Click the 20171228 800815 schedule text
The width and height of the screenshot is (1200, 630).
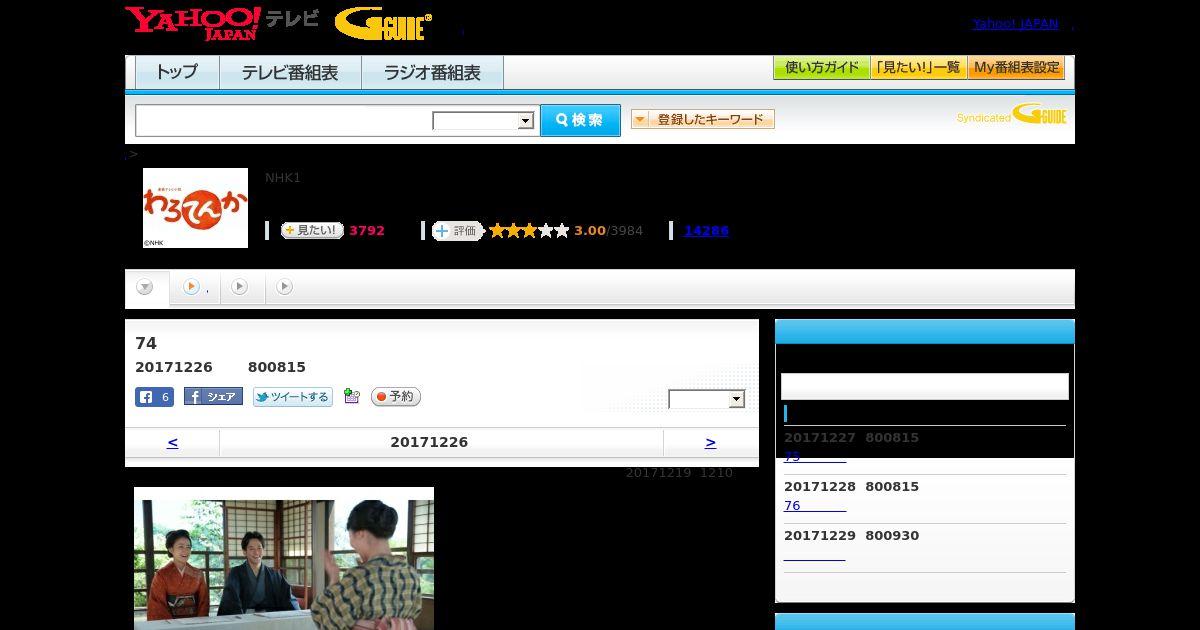(x=851, y=487)
